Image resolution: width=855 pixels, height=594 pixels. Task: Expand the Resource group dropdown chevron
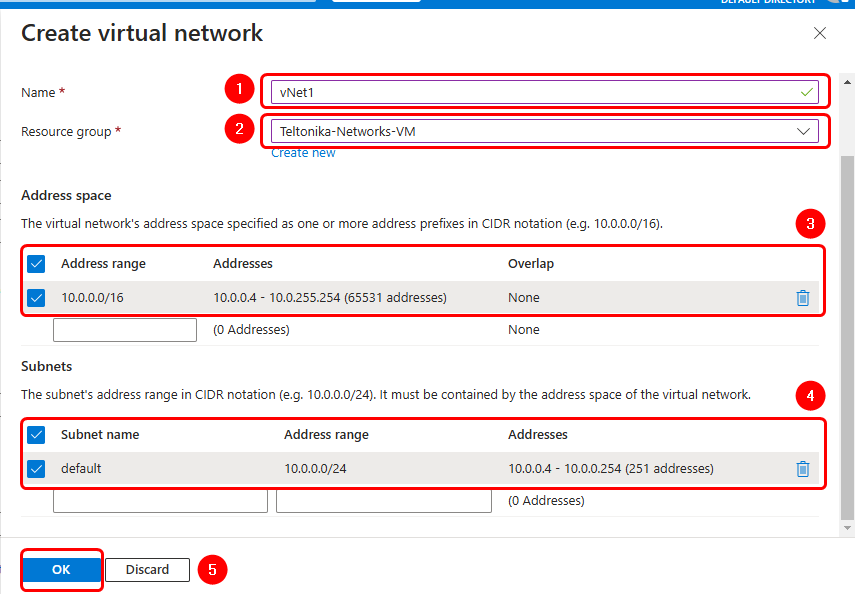click(x=803, y=131)
